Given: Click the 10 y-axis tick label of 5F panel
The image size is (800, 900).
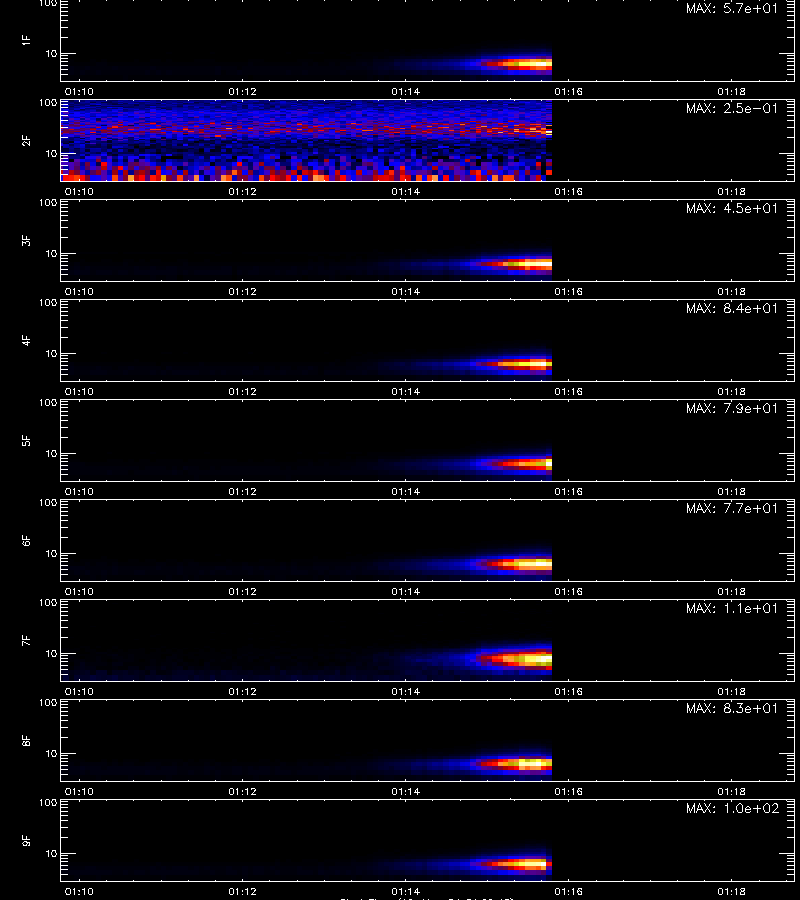Looking at the screenshot, I should point(51,453).
